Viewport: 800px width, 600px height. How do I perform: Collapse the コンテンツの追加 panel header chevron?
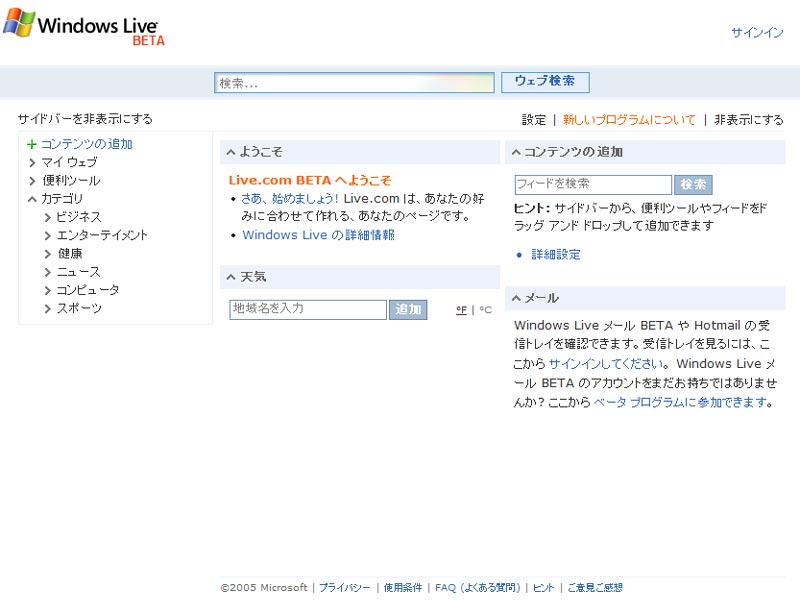[x=516, y=152]
